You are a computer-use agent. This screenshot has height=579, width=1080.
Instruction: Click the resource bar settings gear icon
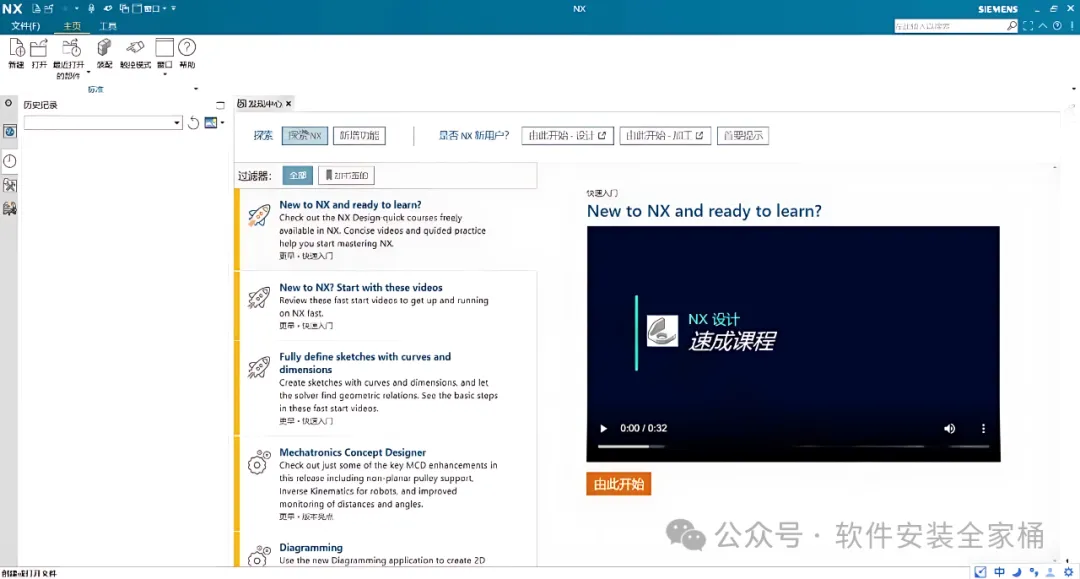(8, 103)
